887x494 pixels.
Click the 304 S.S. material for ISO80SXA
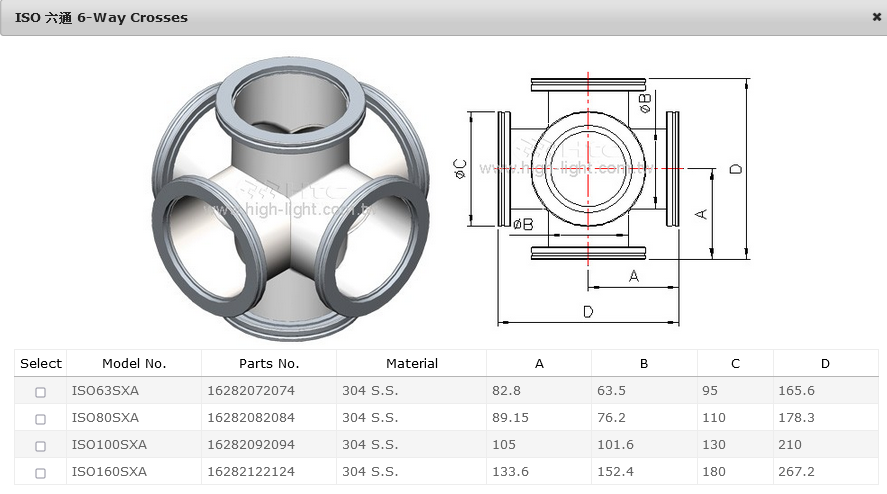[x=370, y=418]
